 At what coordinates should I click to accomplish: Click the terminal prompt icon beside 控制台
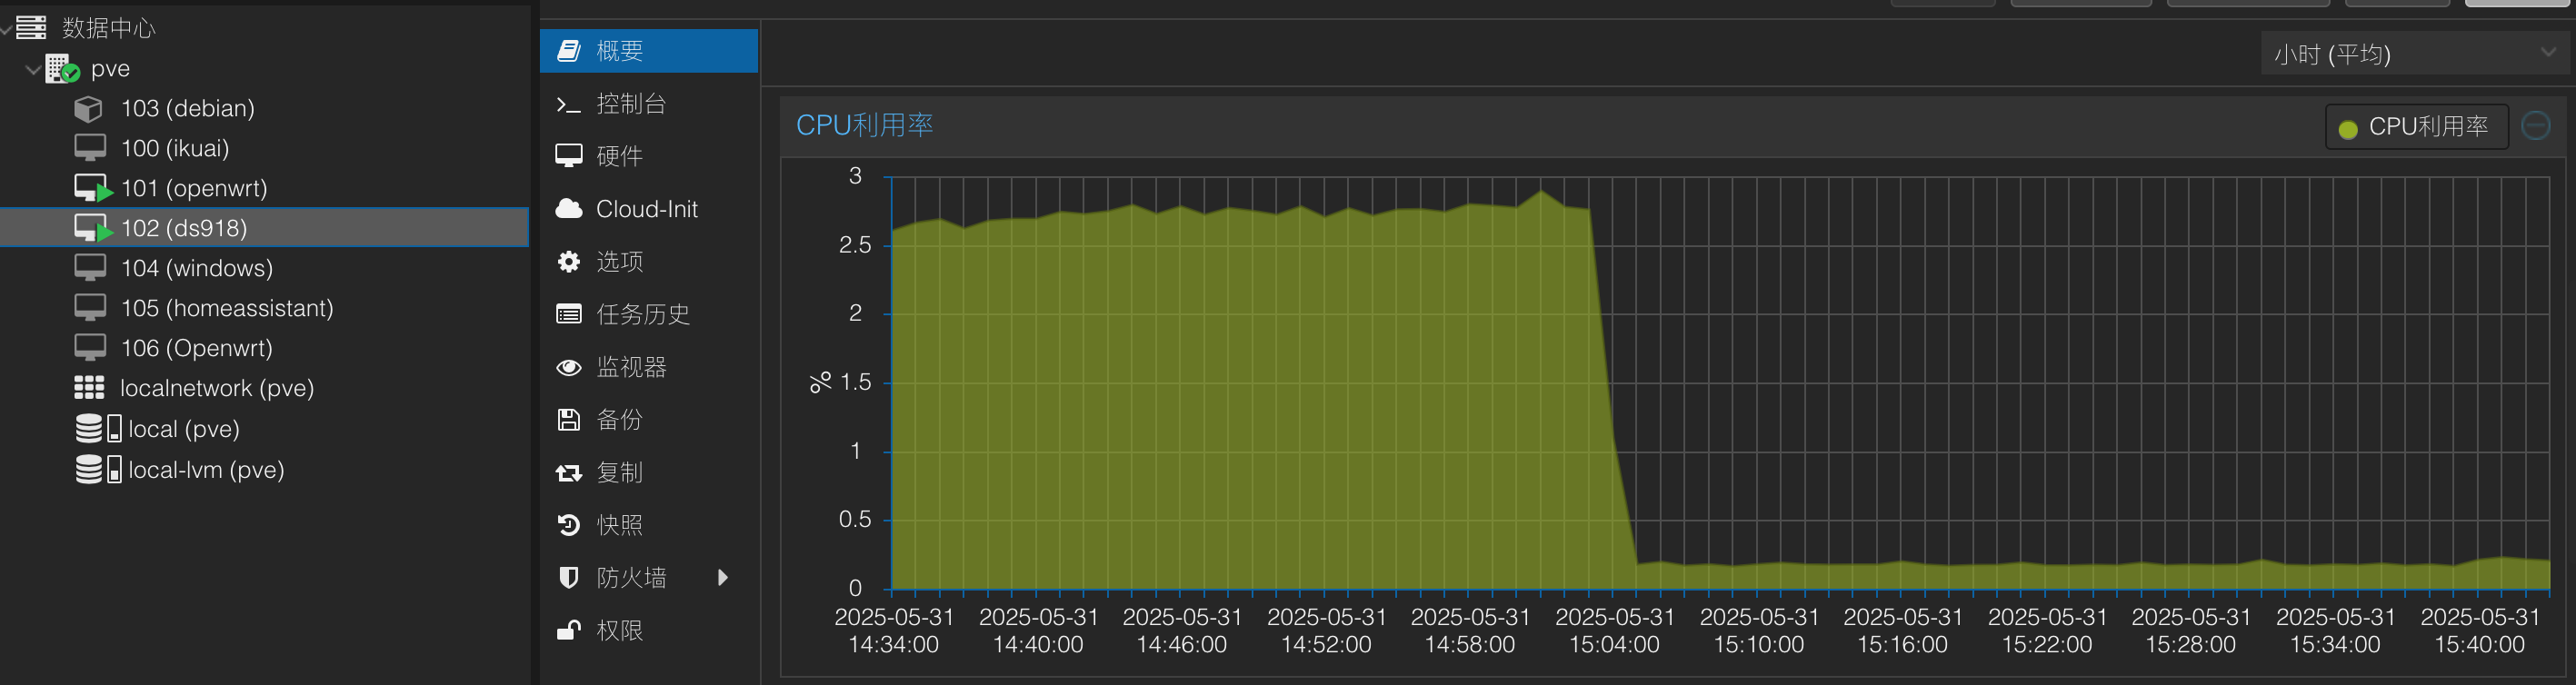click(569, 104)
